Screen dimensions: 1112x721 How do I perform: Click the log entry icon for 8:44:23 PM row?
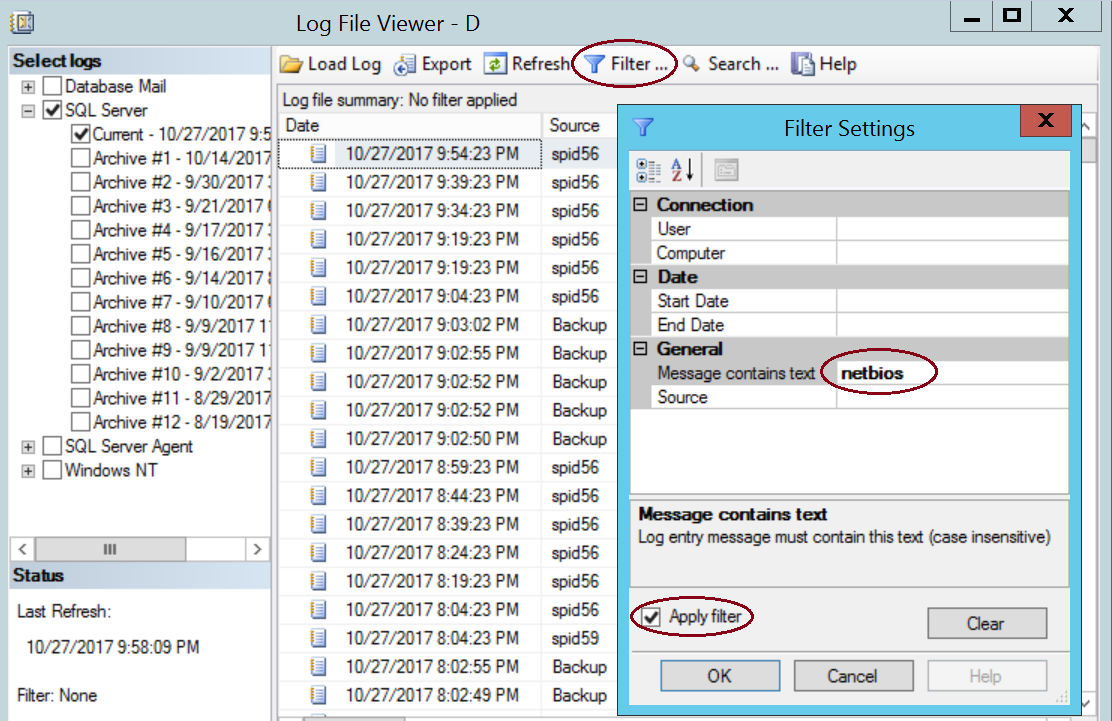pos(318,496)
